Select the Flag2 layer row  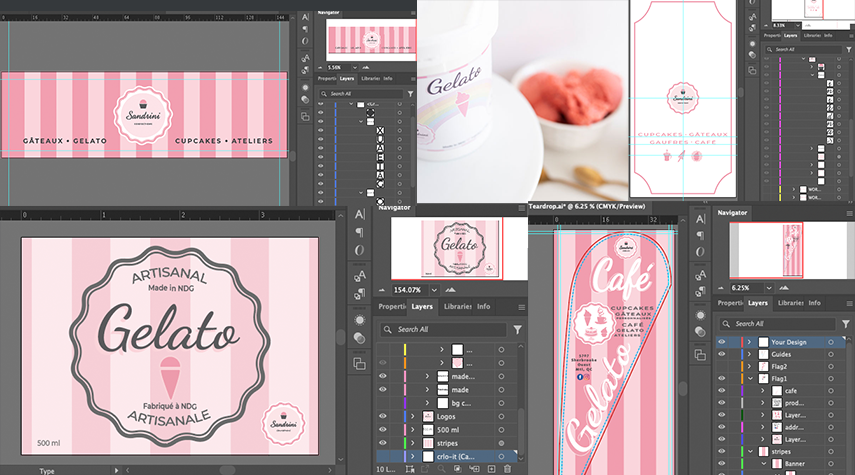[781, 366]
